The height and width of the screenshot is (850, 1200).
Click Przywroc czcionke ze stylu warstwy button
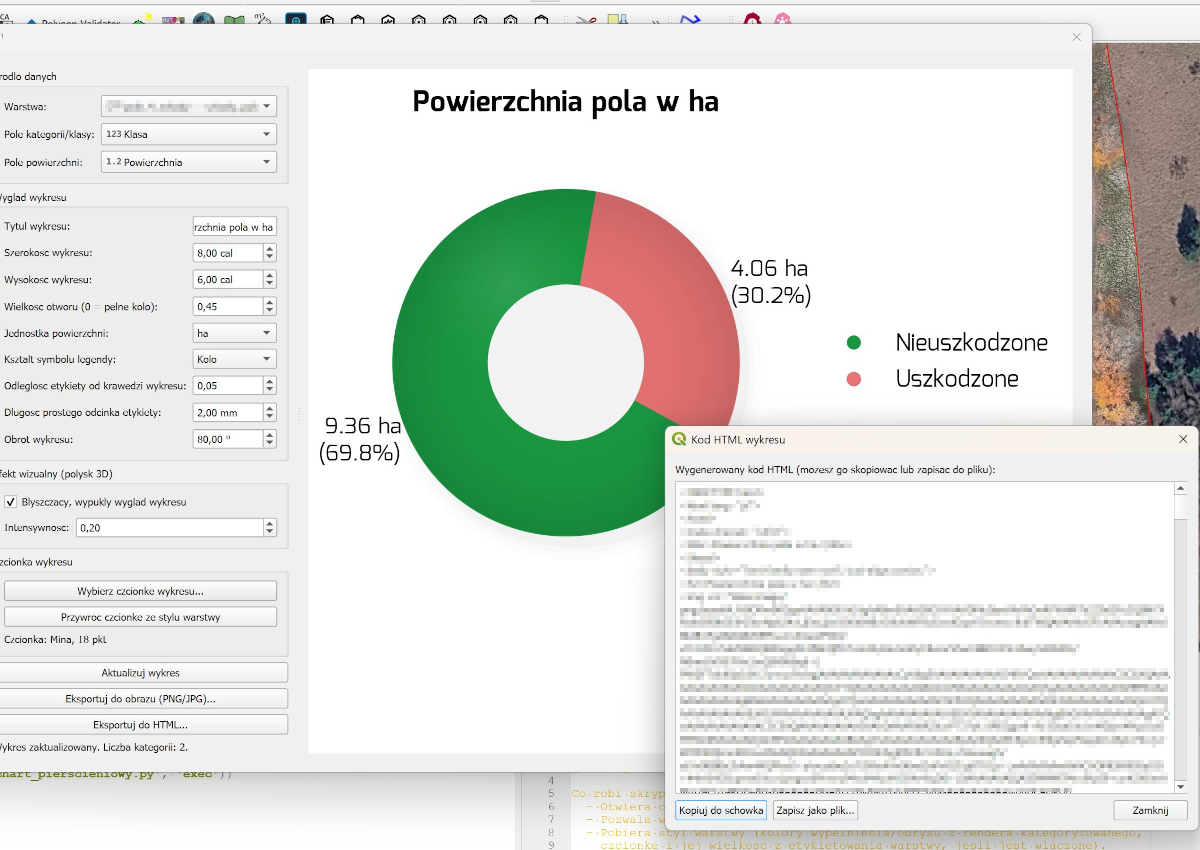coord(141,617)
